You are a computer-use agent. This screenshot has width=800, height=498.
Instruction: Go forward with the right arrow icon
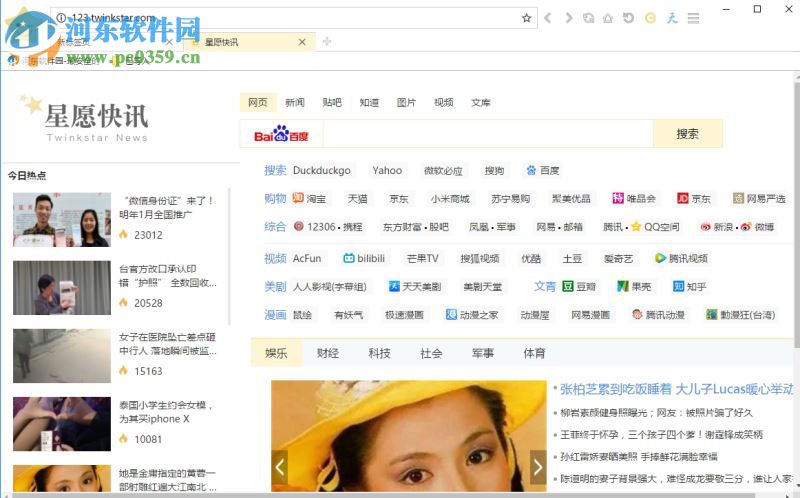pos(568,18)
